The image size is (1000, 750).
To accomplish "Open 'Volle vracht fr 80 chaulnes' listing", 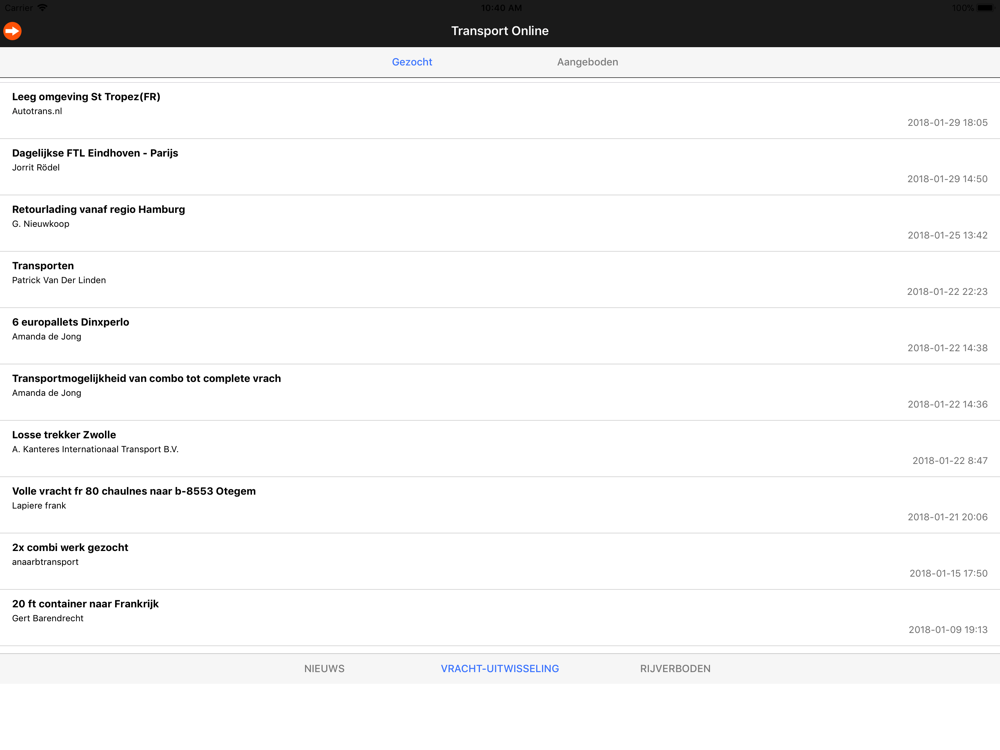I will [x=500, y=505].
